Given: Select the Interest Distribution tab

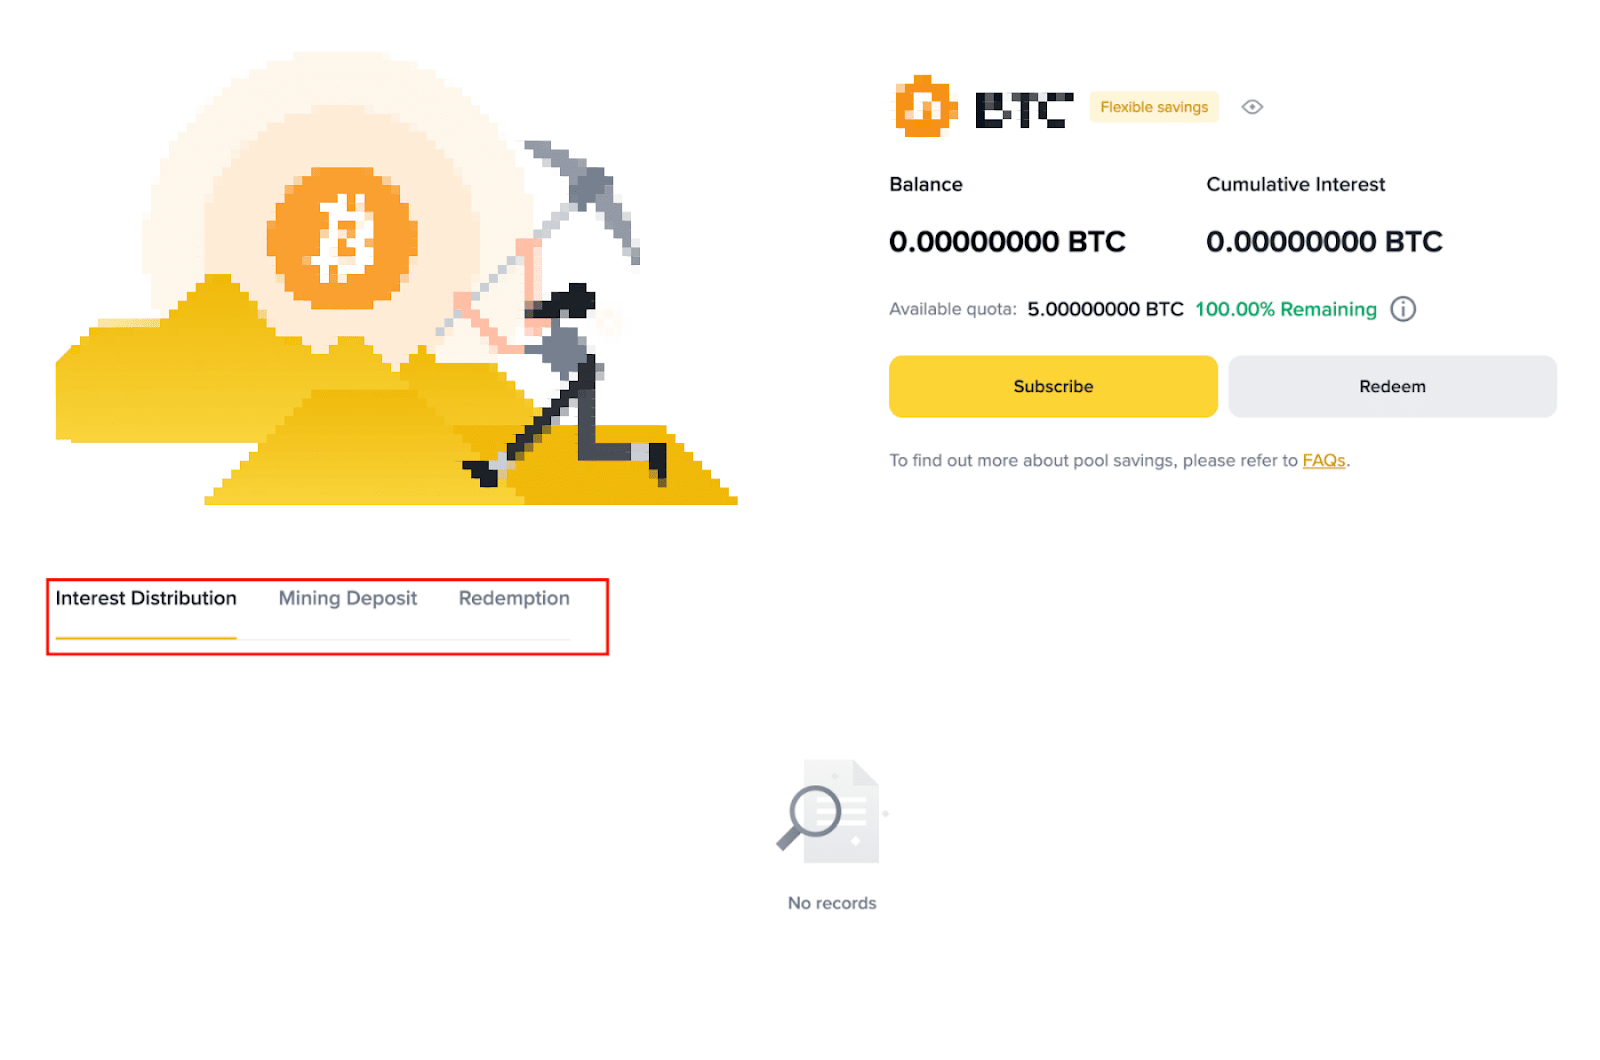Looking at the screenshot, I should [x=146, y=598].
